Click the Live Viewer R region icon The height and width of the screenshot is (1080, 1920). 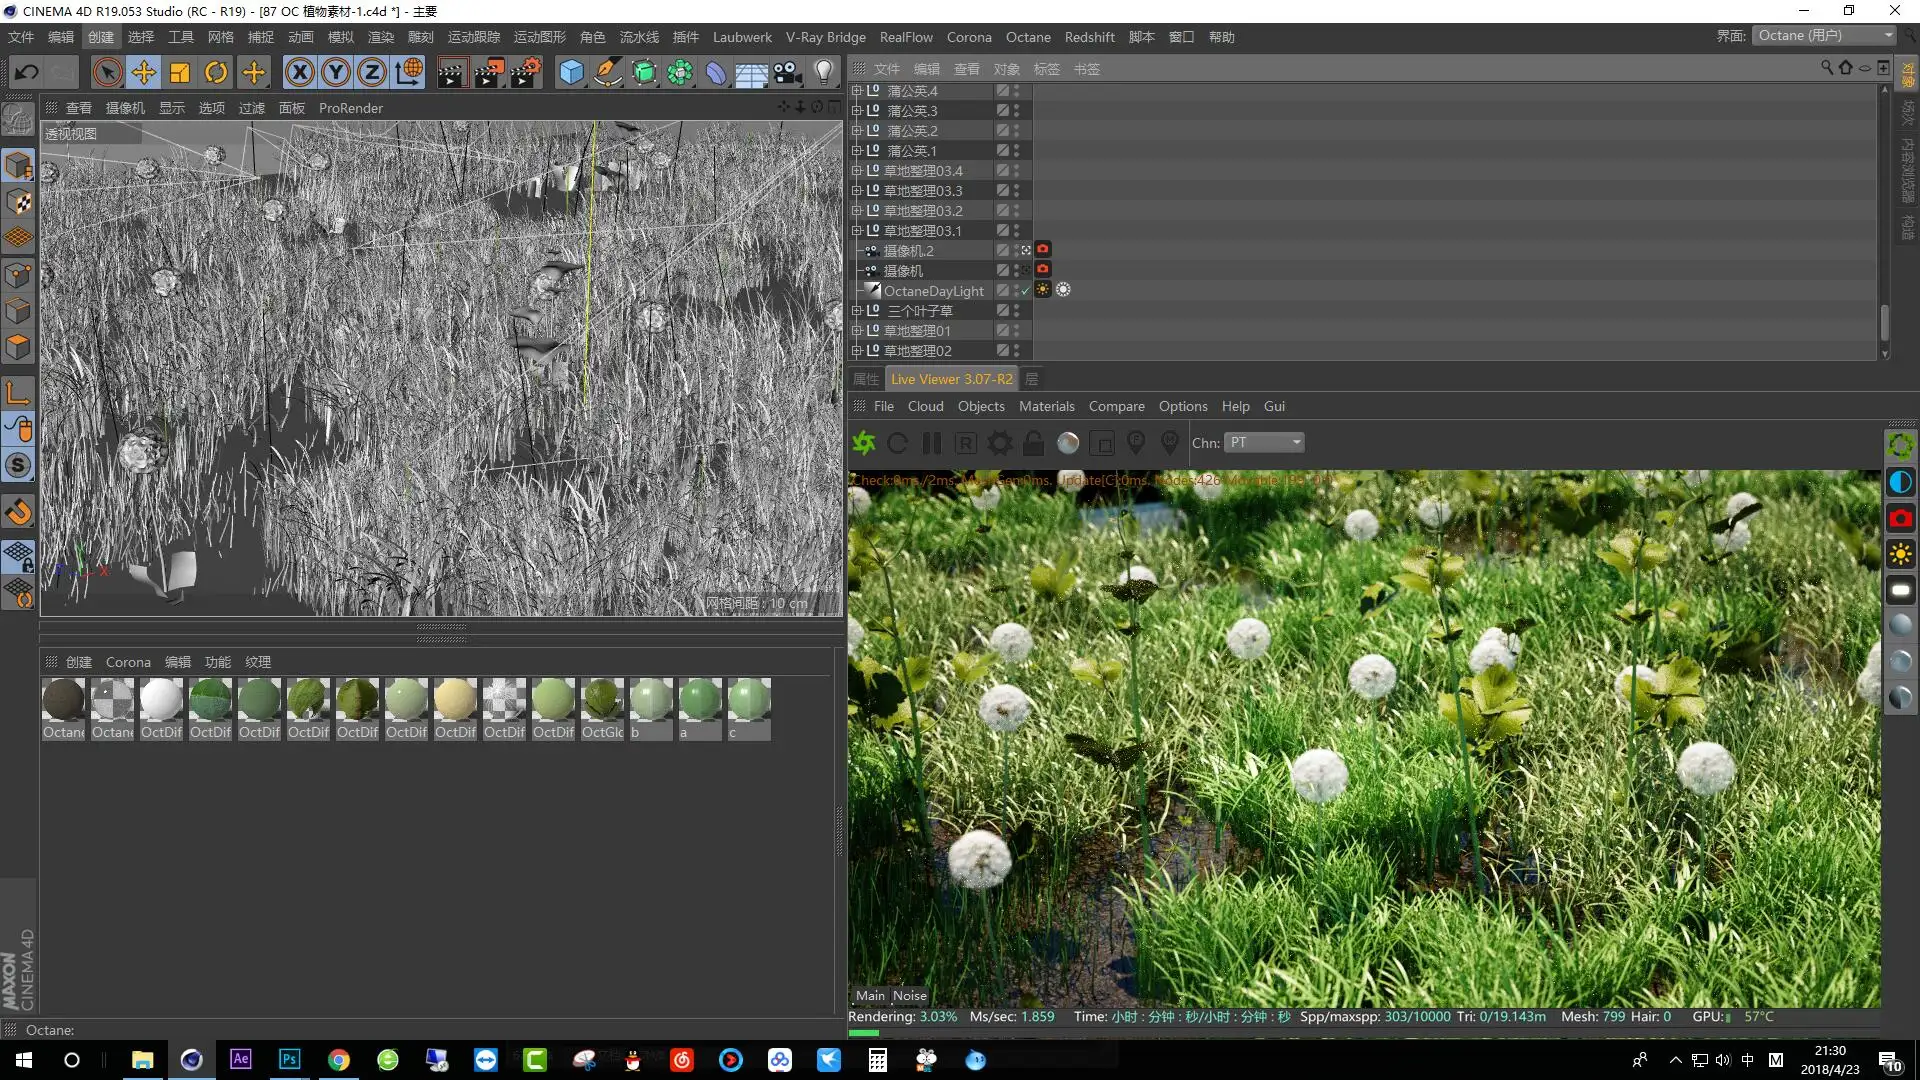point(965,442)
